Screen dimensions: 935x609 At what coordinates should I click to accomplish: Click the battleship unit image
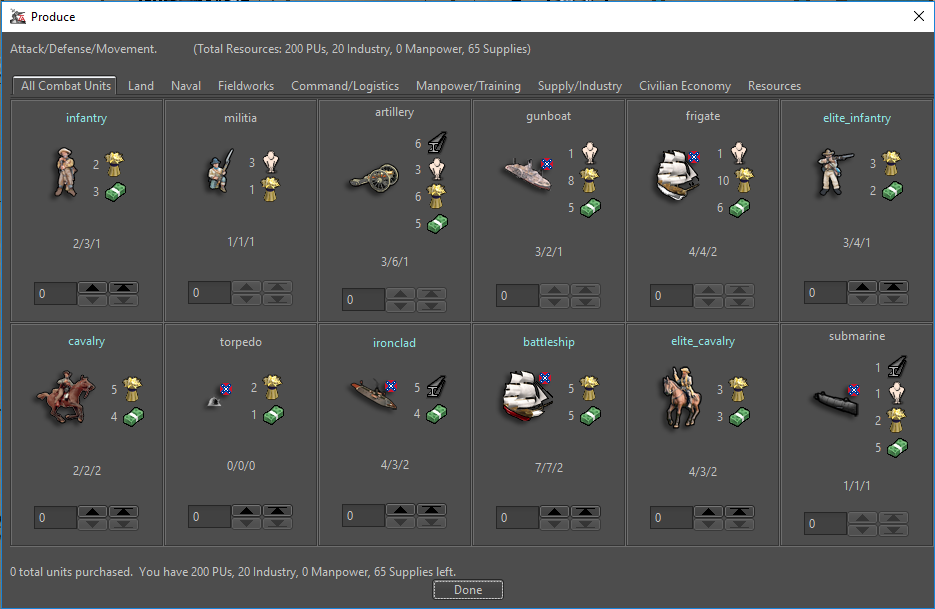click(526, 395)
